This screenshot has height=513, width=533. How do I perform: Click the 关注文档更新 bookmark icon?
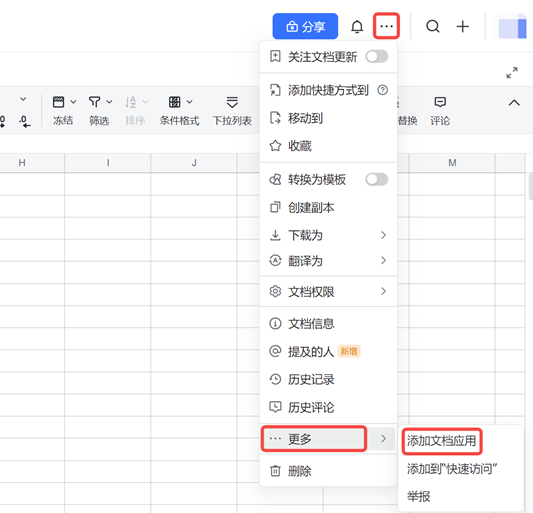tap(275, 56)
